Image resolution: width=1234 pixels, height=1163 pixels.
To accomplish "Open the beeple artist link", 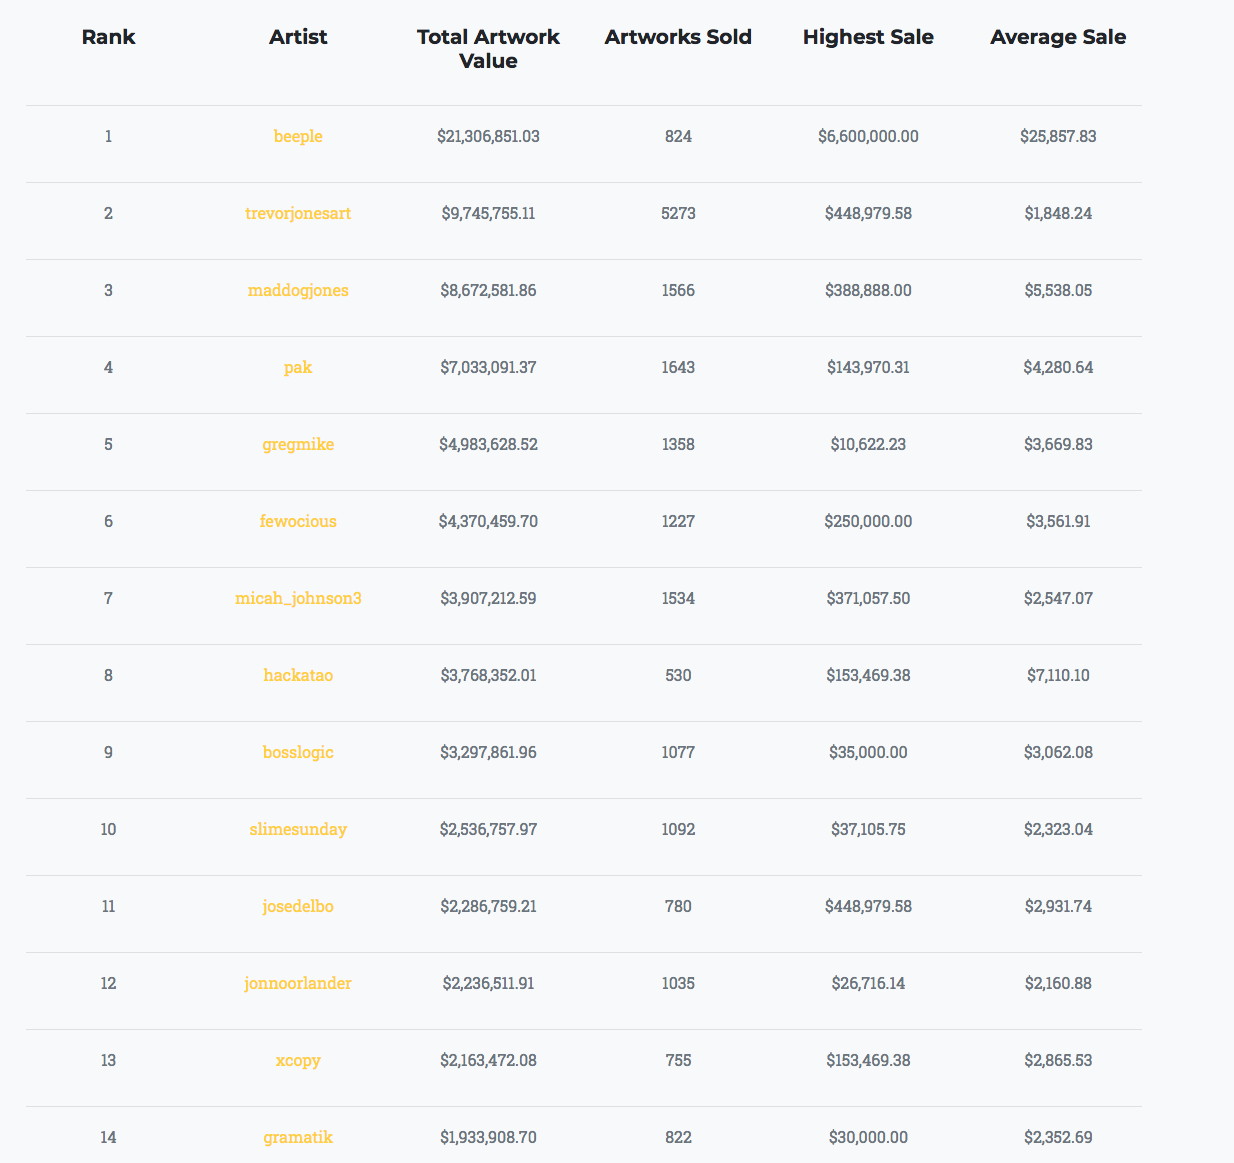I will tap(298, 136).
